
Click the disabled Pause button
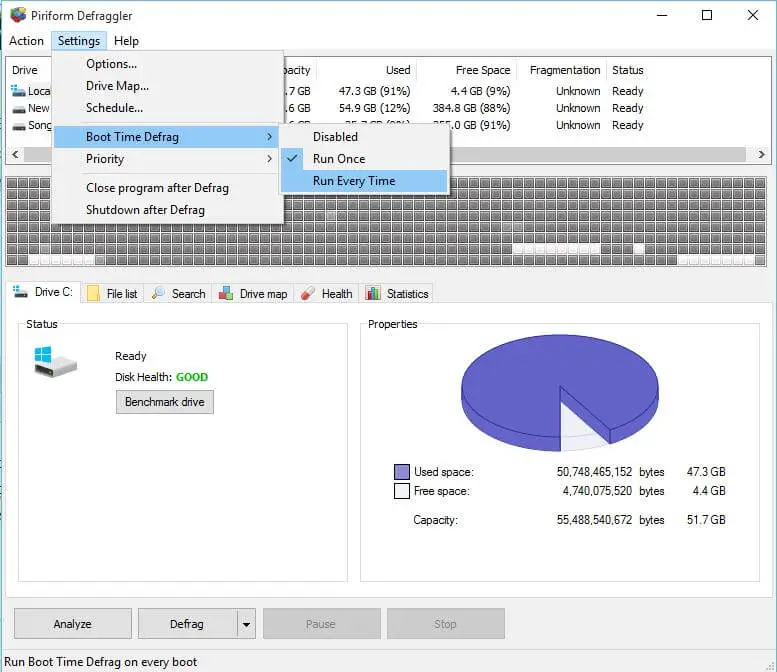[322, 623]
